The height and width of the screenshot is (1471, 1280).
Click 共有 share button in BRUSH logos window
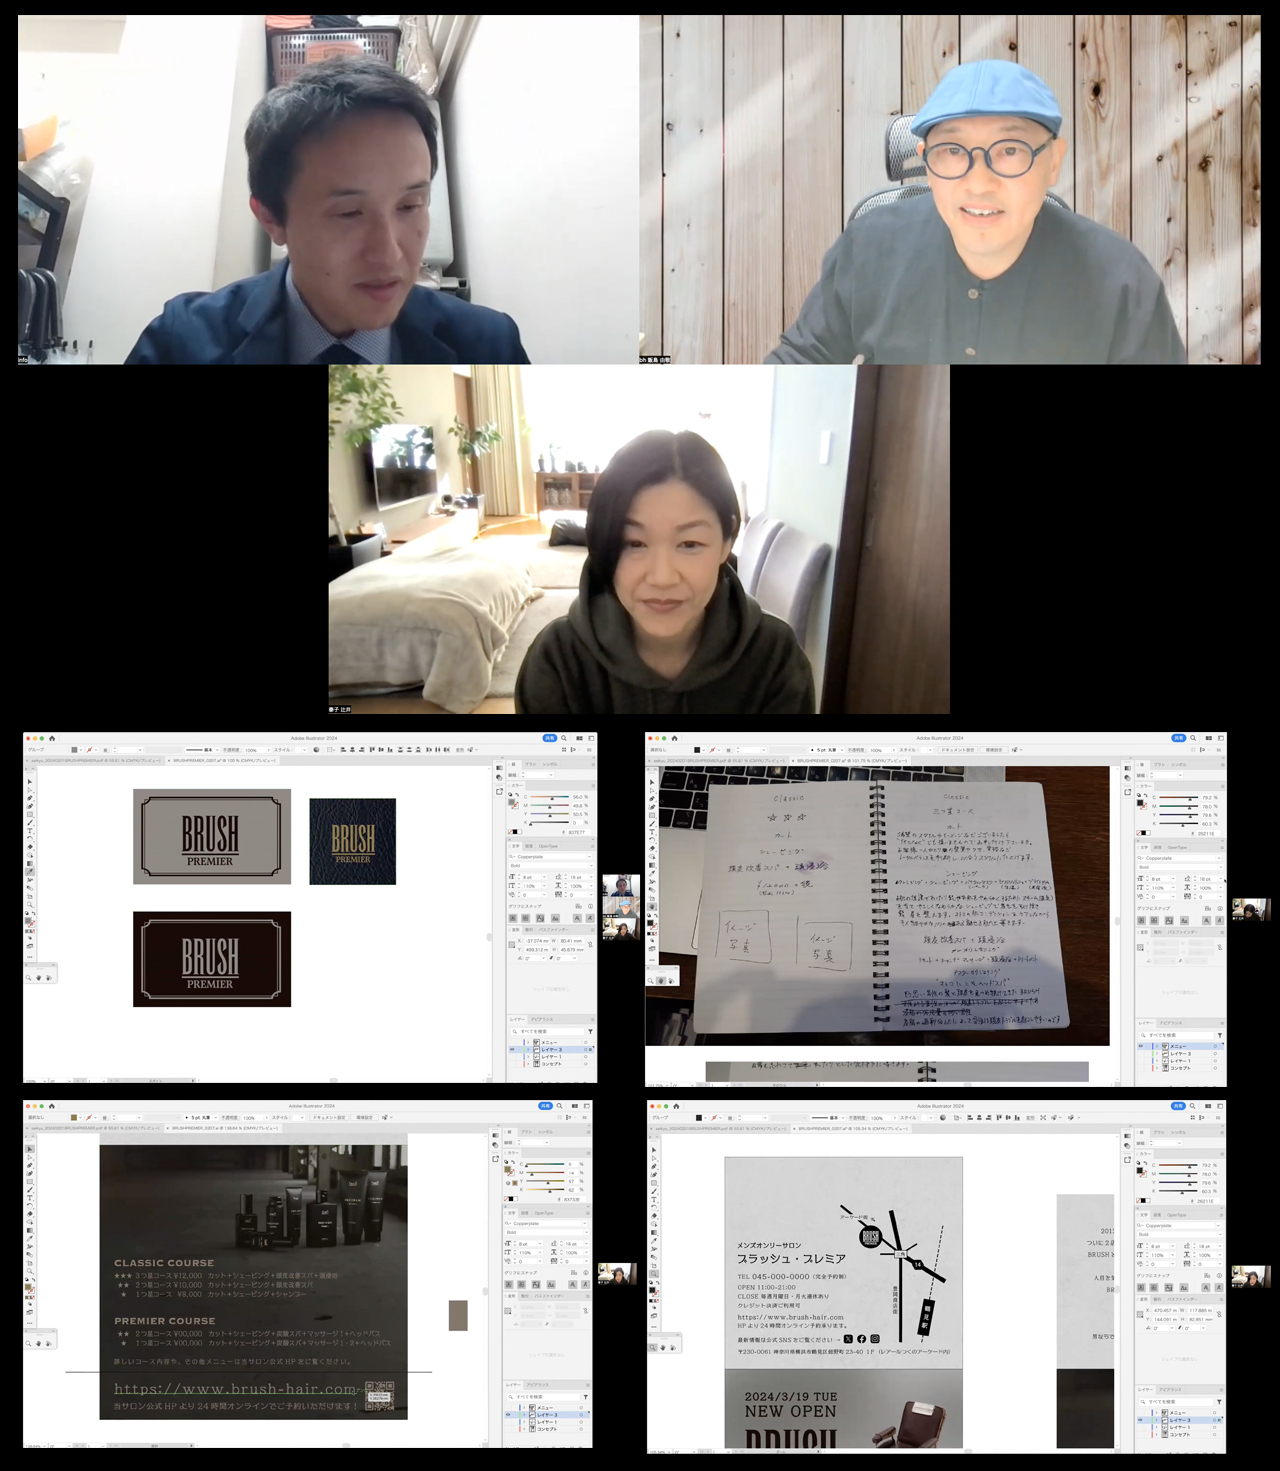[x=550, y=738]
